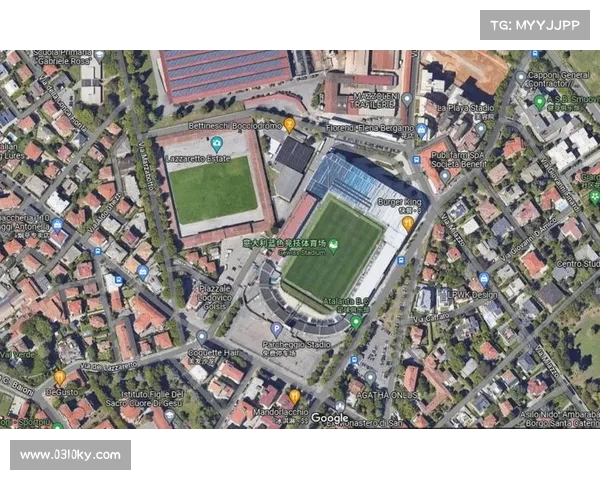Image resolution: width=600 pixels, height=480 pixels.
Task: Select the DeGusto restaurant marker
Action: (x=60, y=378)
